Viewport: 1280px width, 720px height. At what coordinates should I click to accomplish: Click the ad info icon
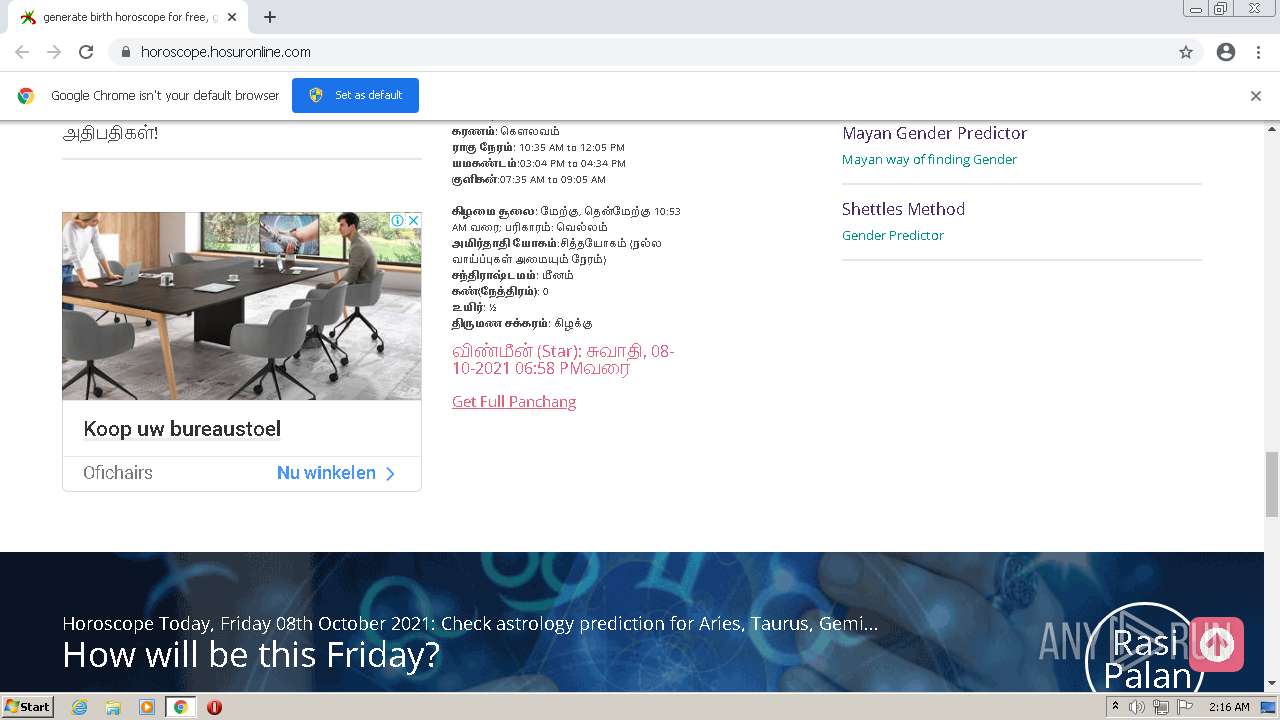(x=398, y=220)
